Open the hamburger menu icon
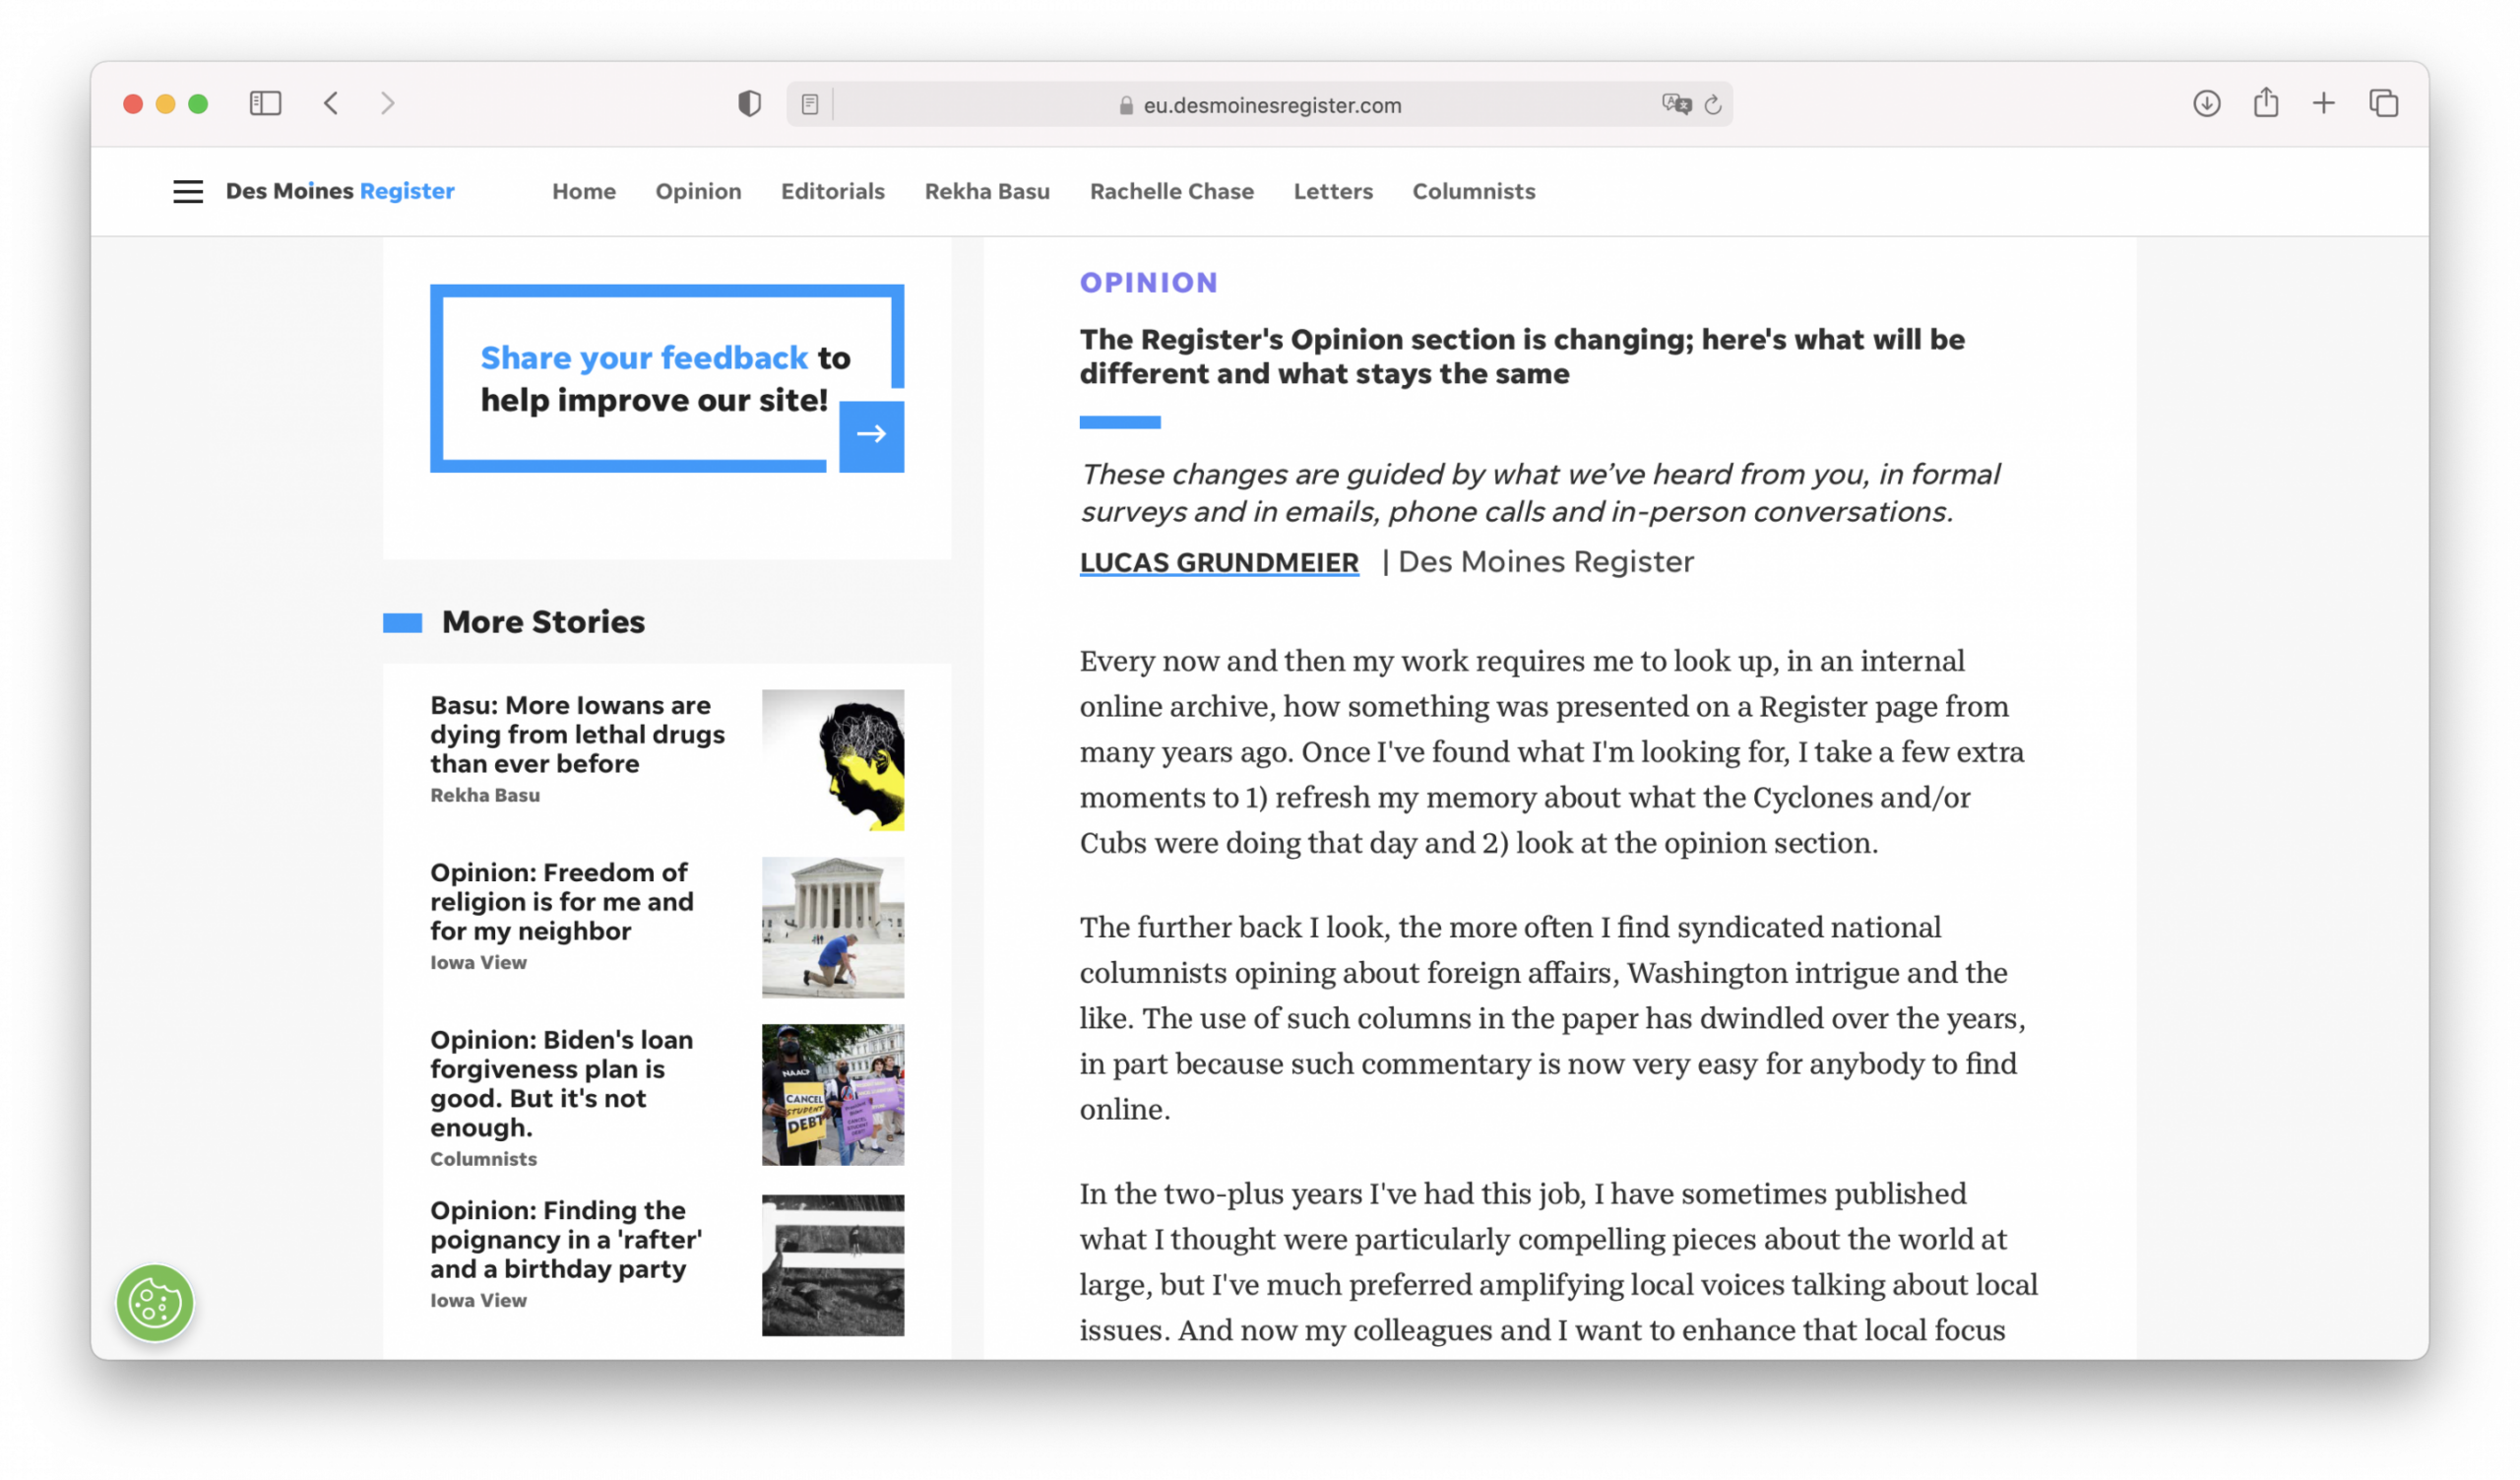 [188, 191]
